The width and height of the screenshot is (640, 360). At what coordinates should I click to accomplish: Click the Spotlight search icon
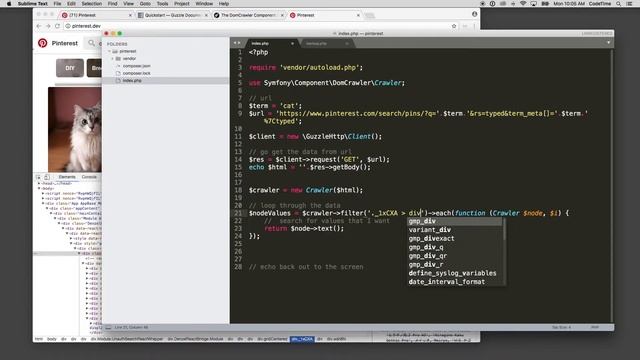tap(619, 4)
